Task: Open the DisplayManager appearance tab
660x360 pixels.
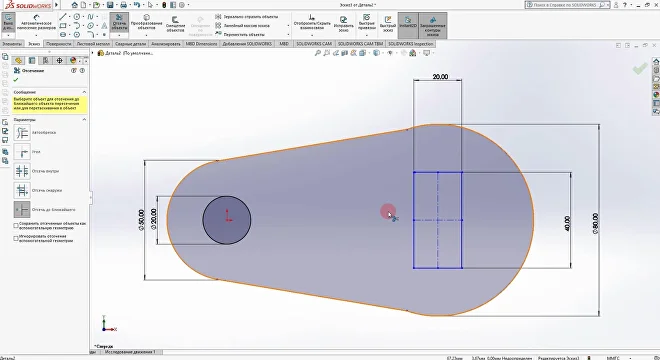Action: (73, 61)
